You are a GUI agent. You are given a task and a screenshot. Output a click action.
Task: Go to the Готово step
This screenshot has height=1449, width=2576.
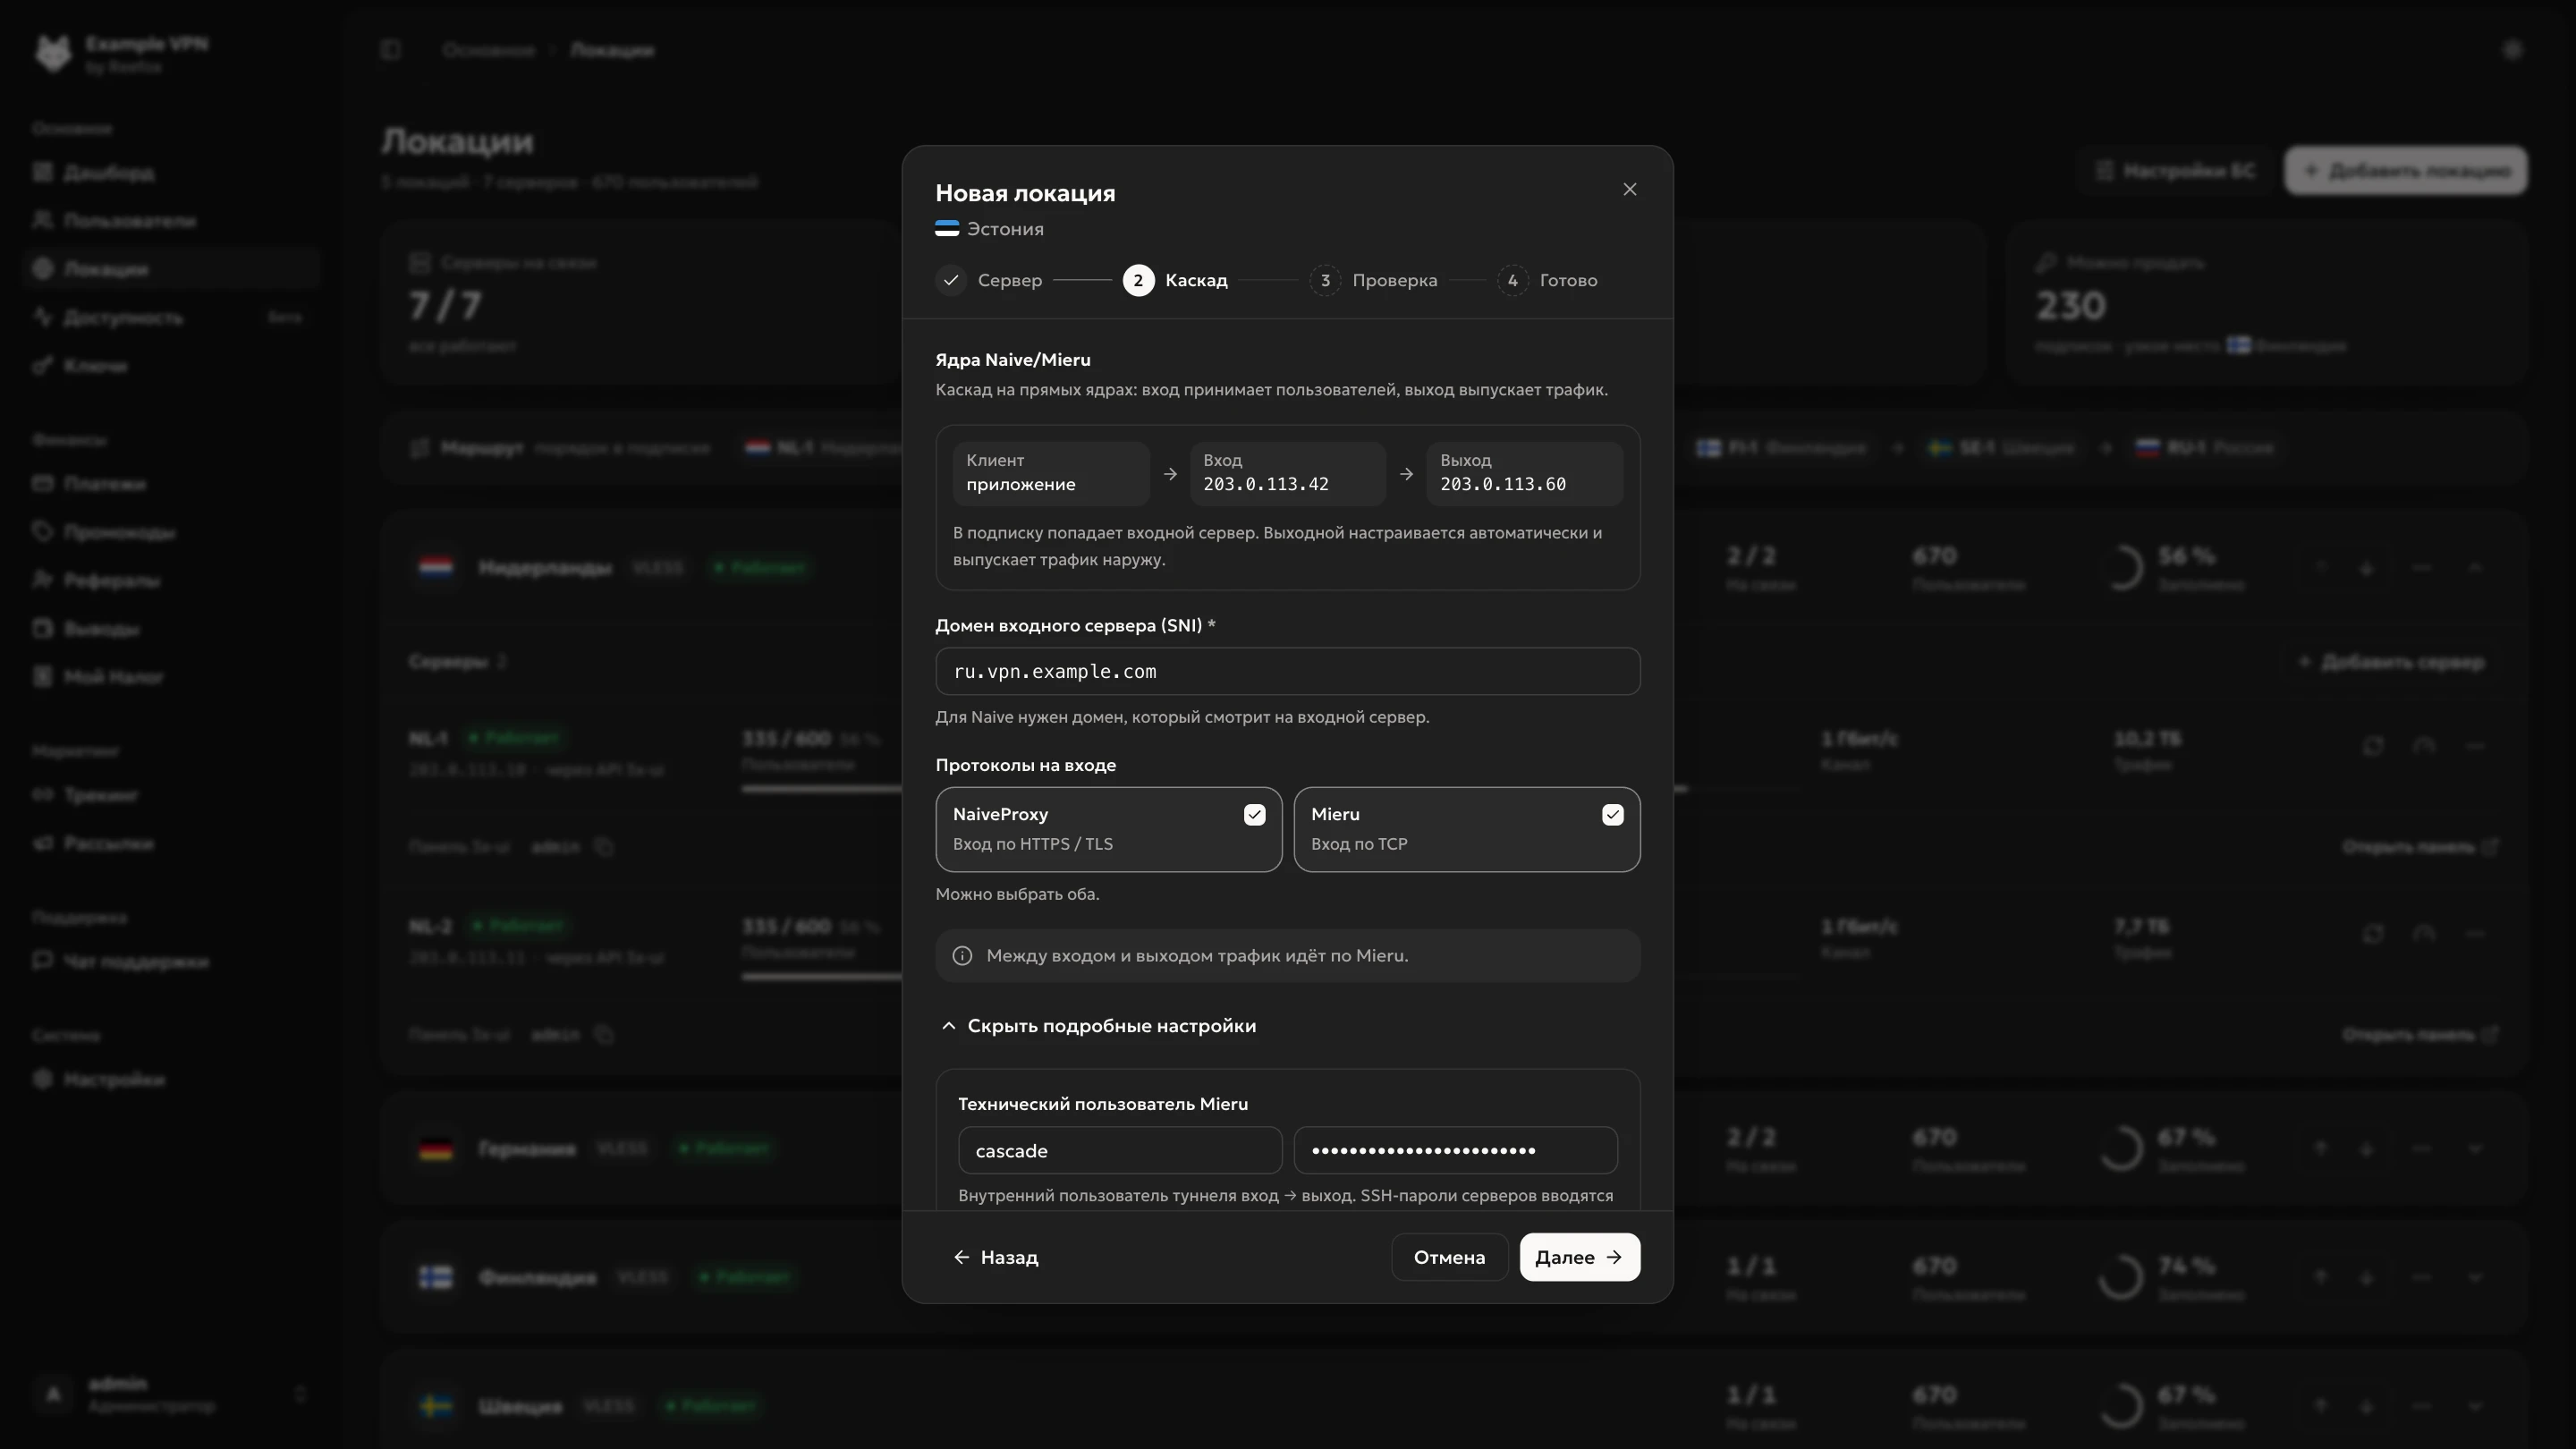1547,280
